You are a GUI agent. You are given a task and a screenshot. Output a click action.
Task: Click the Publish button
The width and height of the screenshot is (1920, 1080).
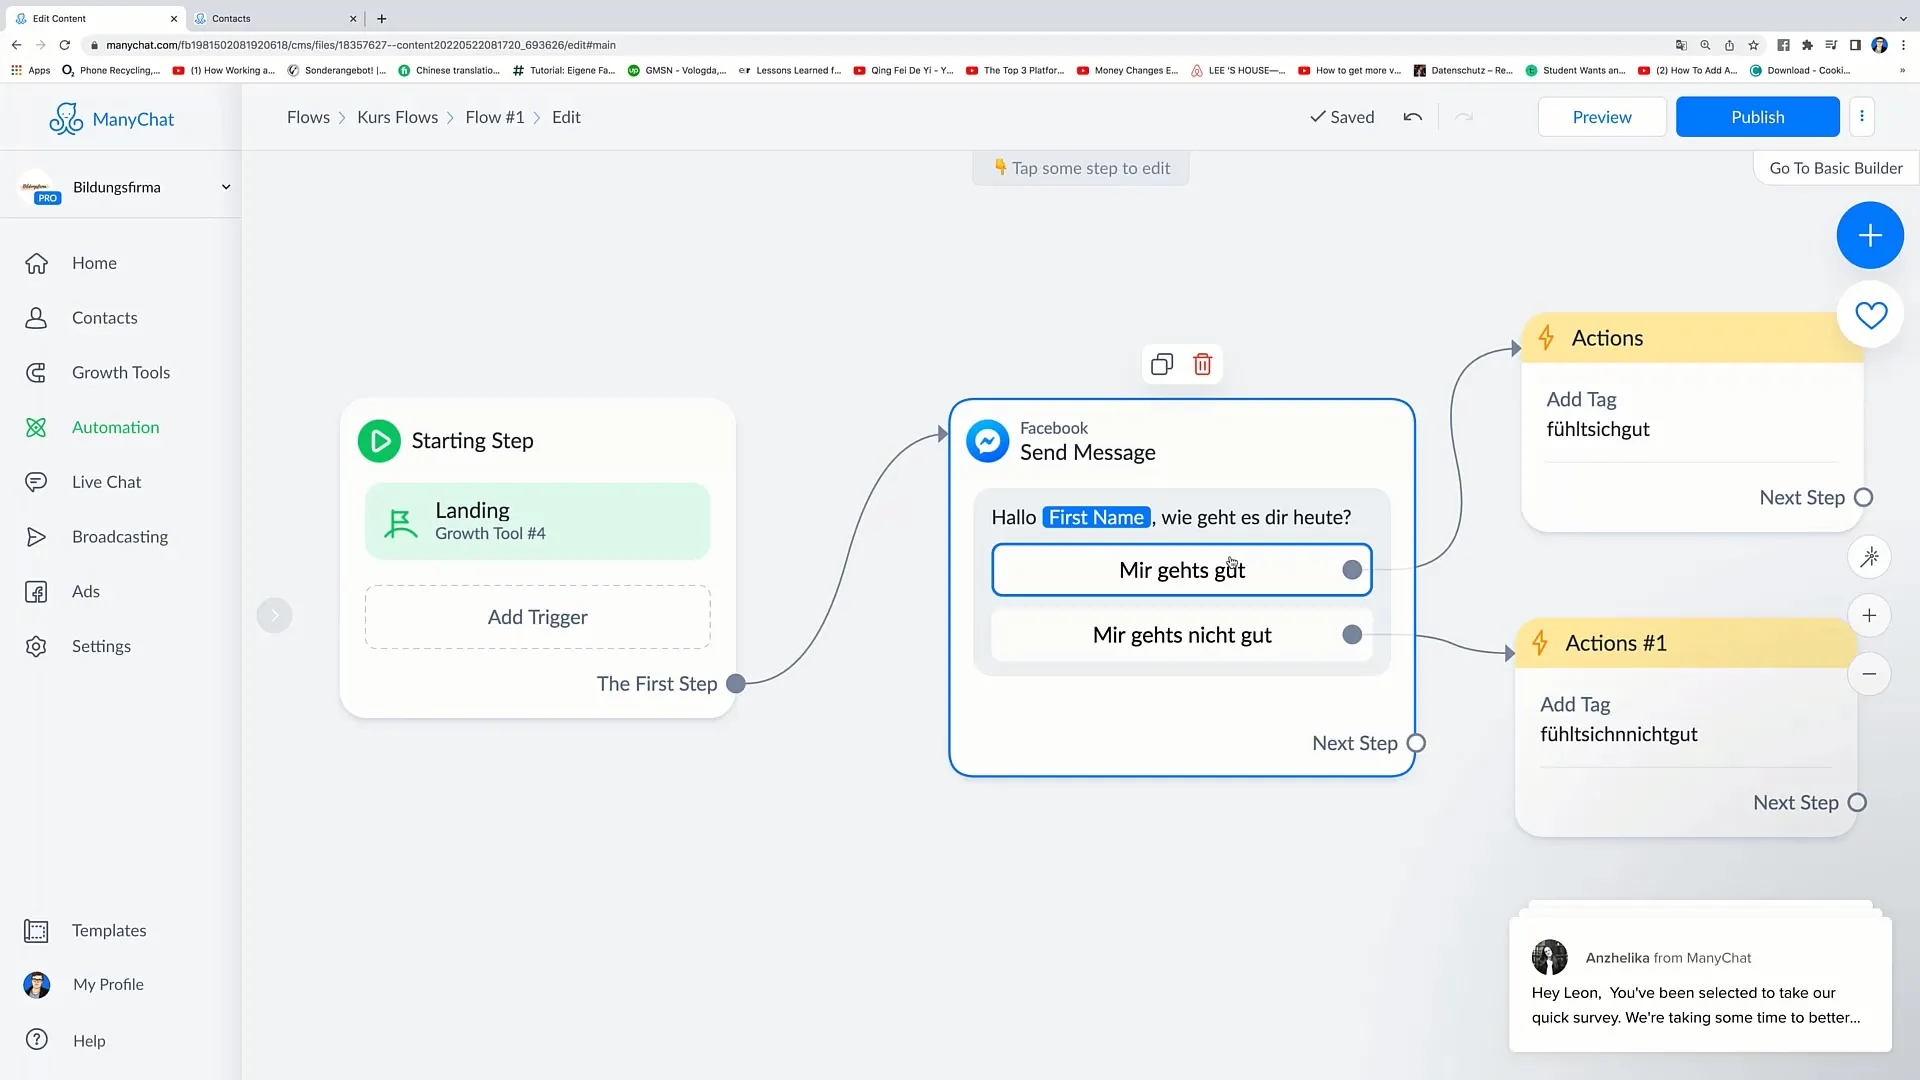tap(1758, 116)
